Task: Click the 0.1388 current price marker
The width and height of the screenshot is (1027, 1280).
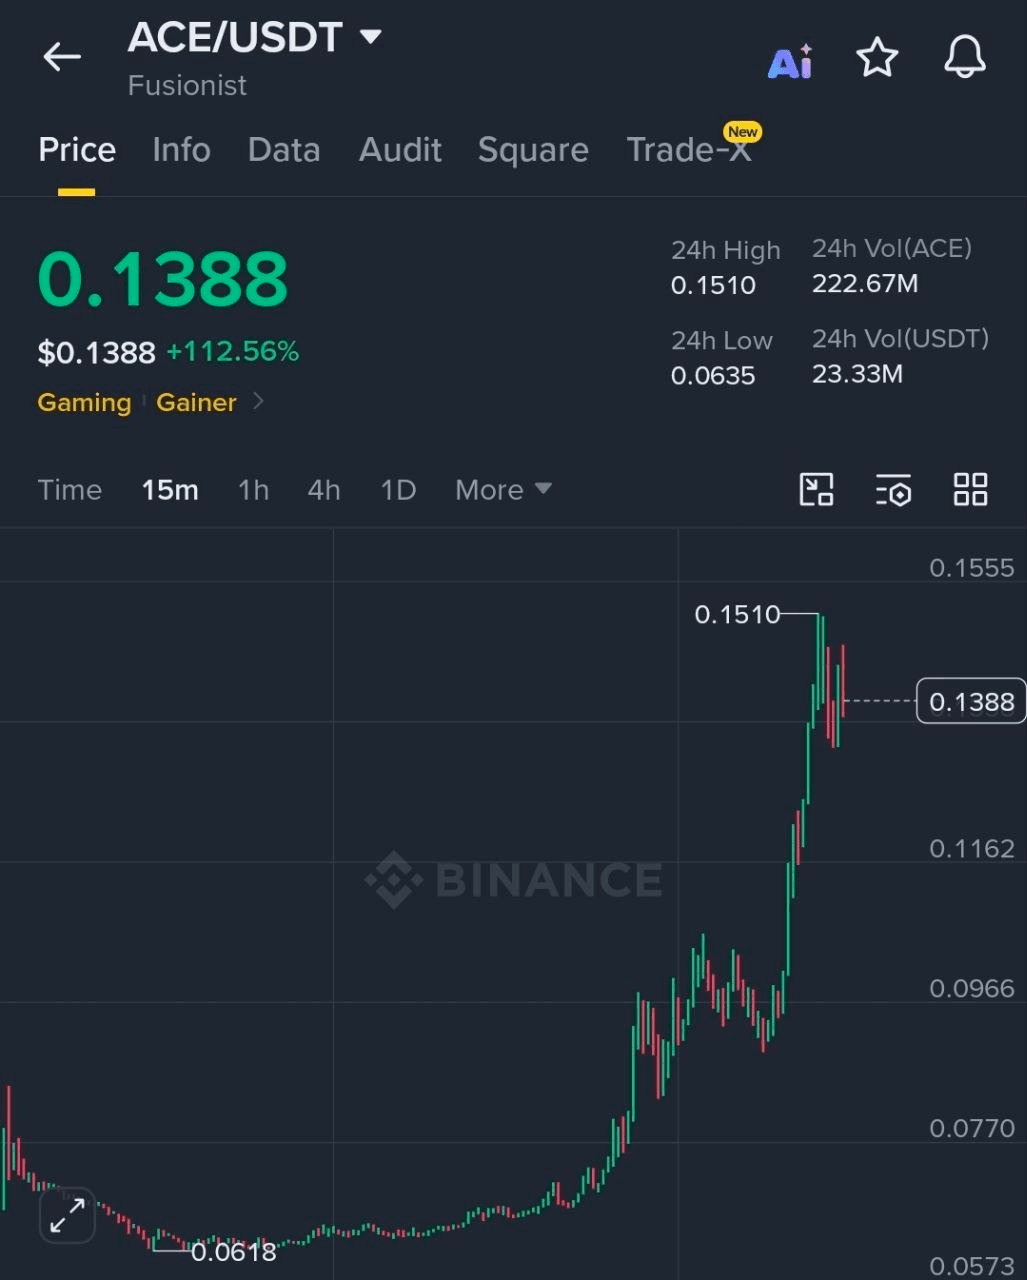Action: pyautogui.click(x=971, y=702)
